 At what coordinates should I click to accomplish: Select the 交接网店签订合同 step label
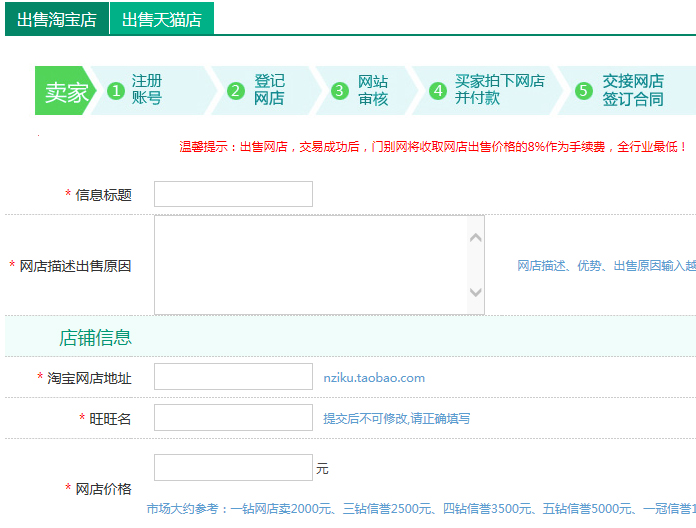point(633,90)
